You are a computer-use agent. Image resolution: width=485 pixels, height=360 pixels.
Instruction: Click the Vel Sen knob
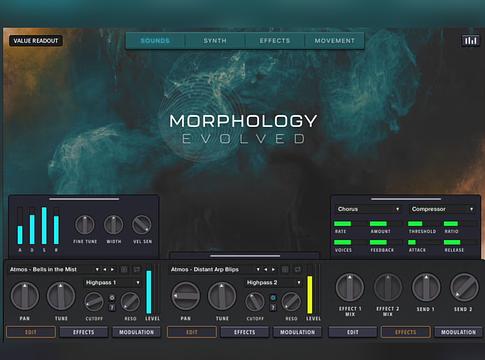click(x=142, y=225)
